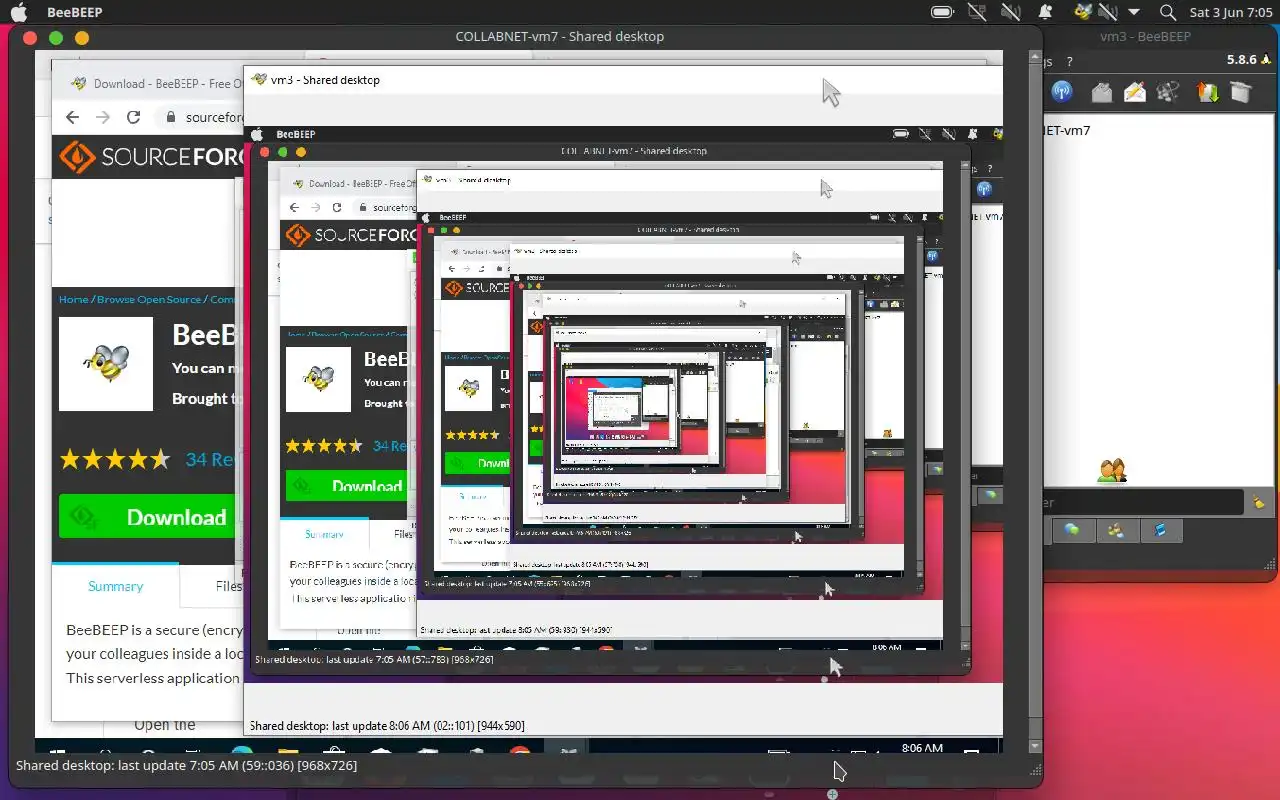Click the blue broadcast icon in vm3 BeeBEEP toolbar
1280x800 pixels.
tap(1062, 92)
